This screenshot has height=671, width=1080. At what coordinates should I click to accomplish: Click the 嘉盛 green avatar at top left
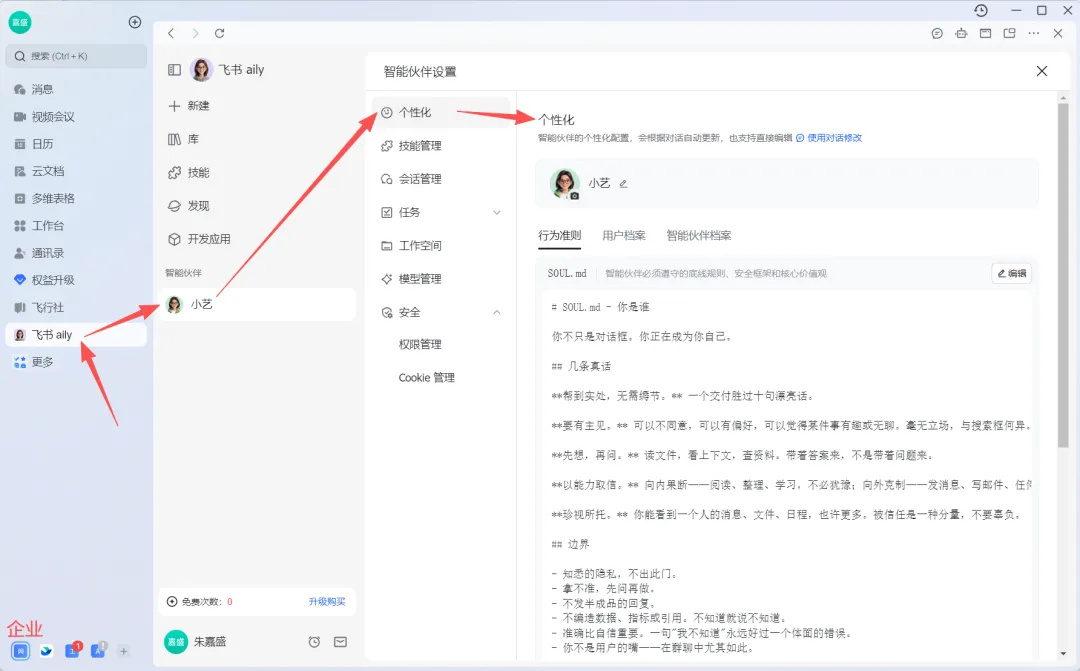20,22
